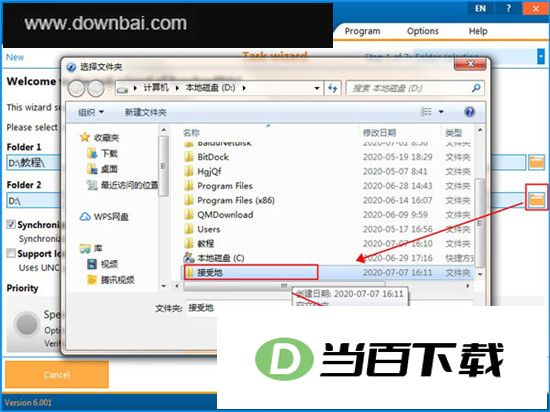550x412 pixels.
Task: Click the horizontal scrollbar thumb in file list
Action: [284, 286]
